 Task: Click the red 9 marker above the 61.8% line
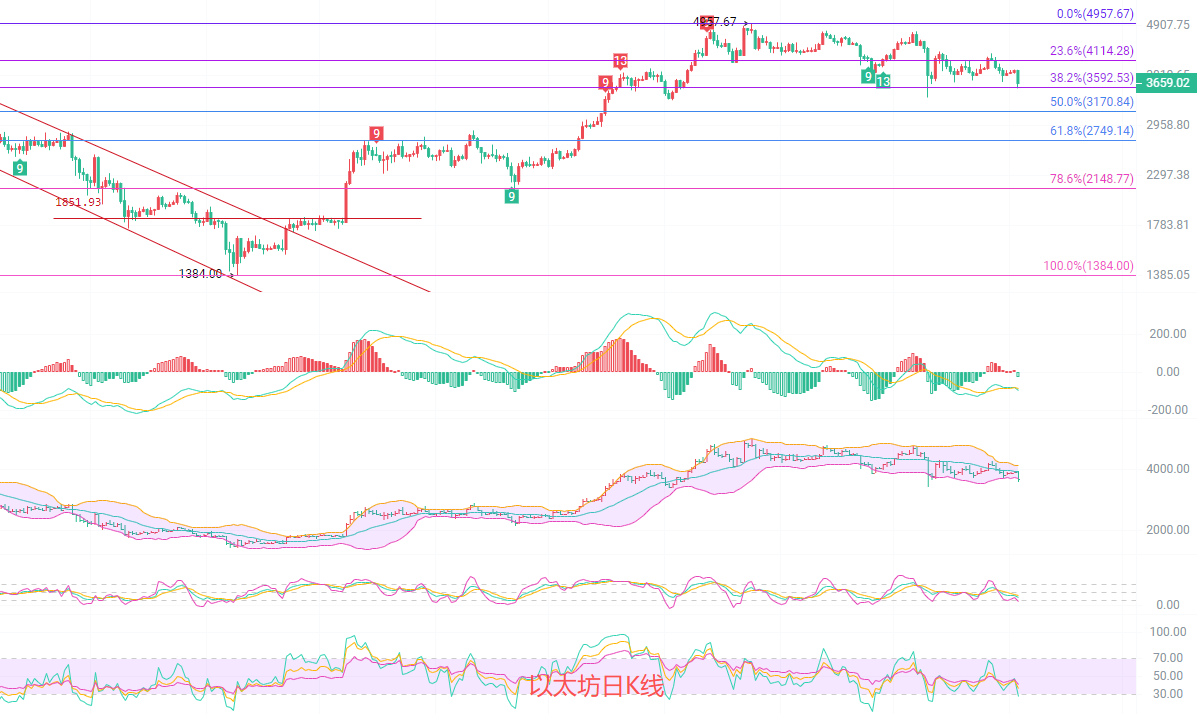tap(376, 134)
